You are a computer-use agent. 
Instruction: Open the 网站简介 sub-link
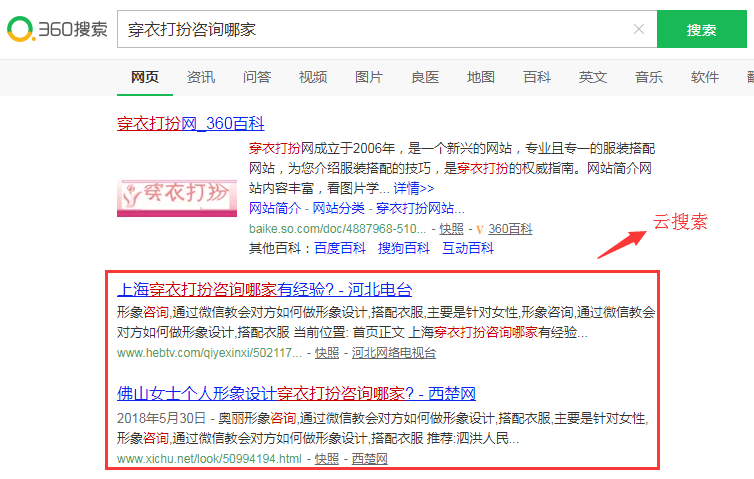[275, 208]
